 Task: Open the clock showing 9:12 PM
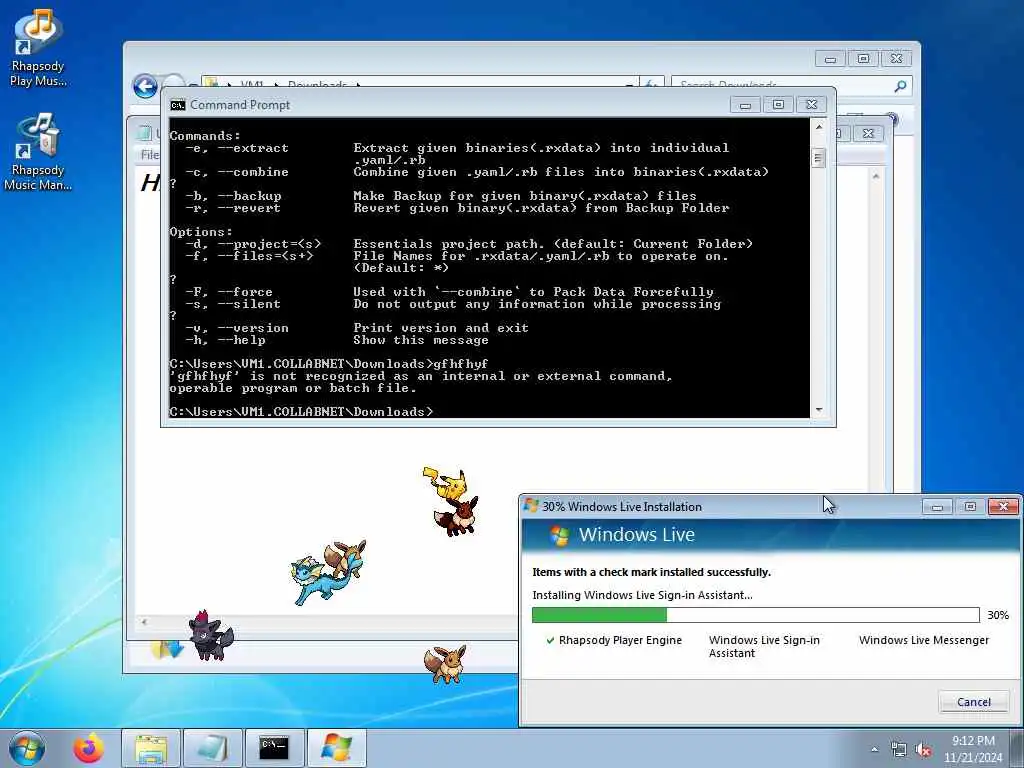[x=973, y=748]
